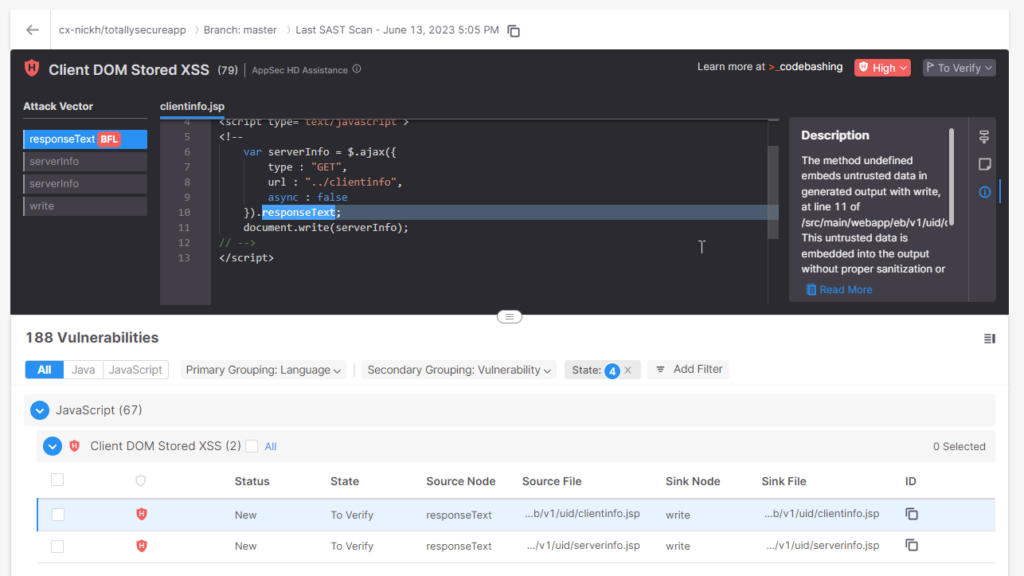Open AppSec HD Assistance info icon
This screenshot has height=576, width=1024.
coord(357,69)
